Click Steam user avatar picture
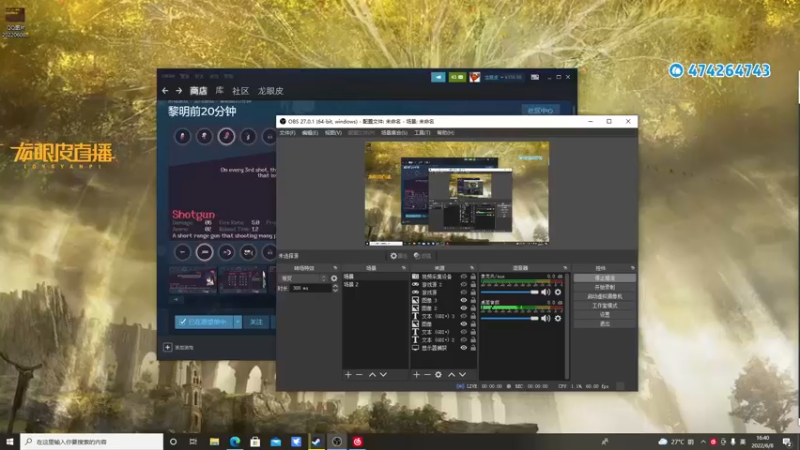Screen dimensions: 800x450 coord(474,77)
